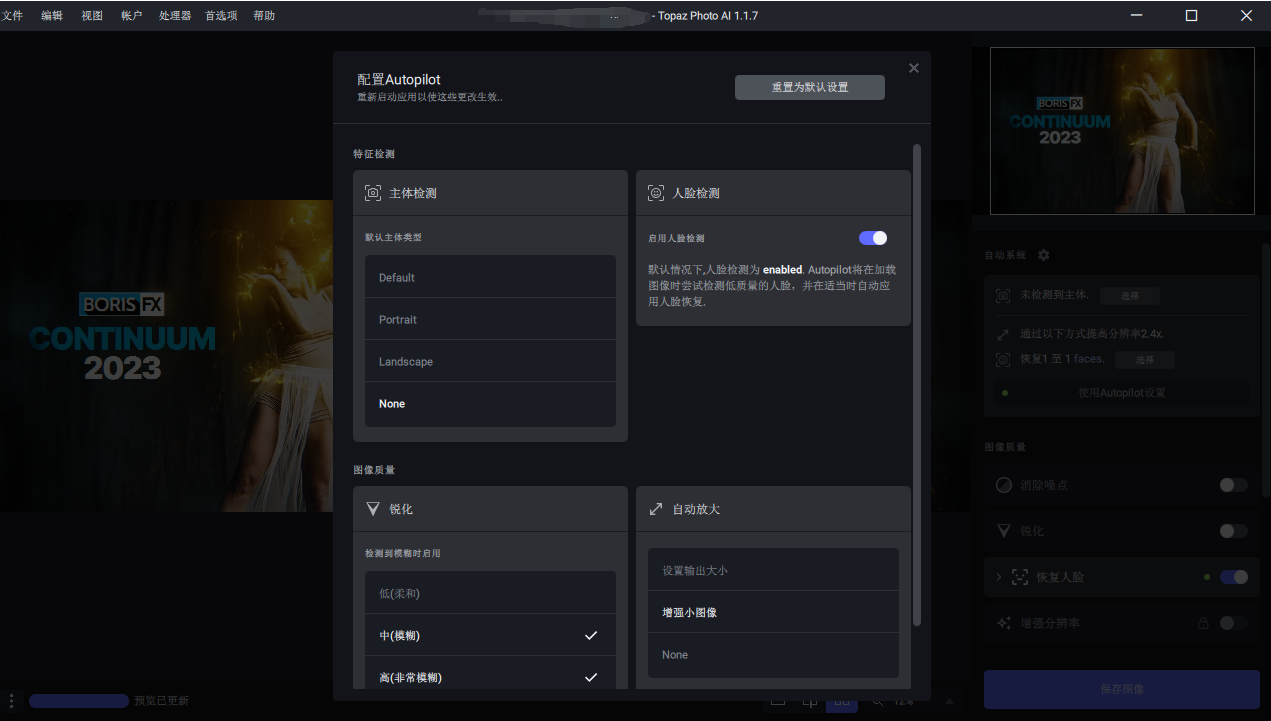This screenshot has height=721, width=1271.
Task: Click the main Continuum 2023 image preview
Action: tap(166, 356)
